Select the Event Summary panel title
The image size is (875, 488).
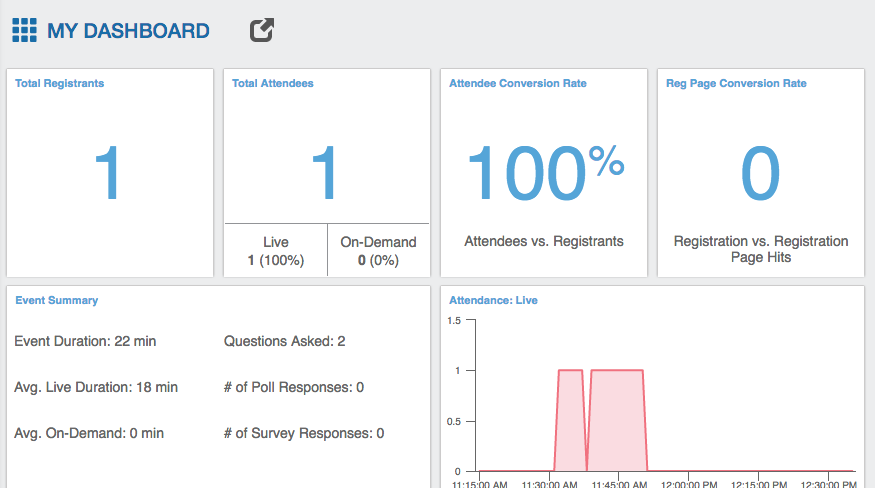tap(57, 300)
